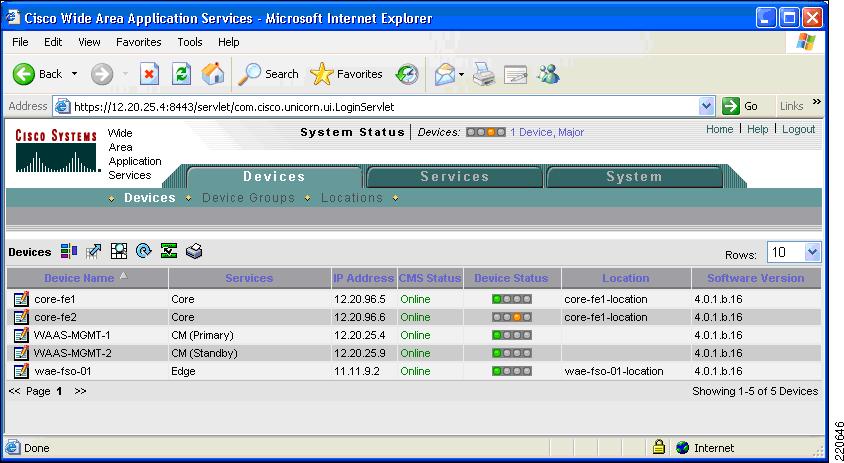Click the green and black icon in Devices taskbar
This screenshot has height=463, width=844.
tap(169, 251)
